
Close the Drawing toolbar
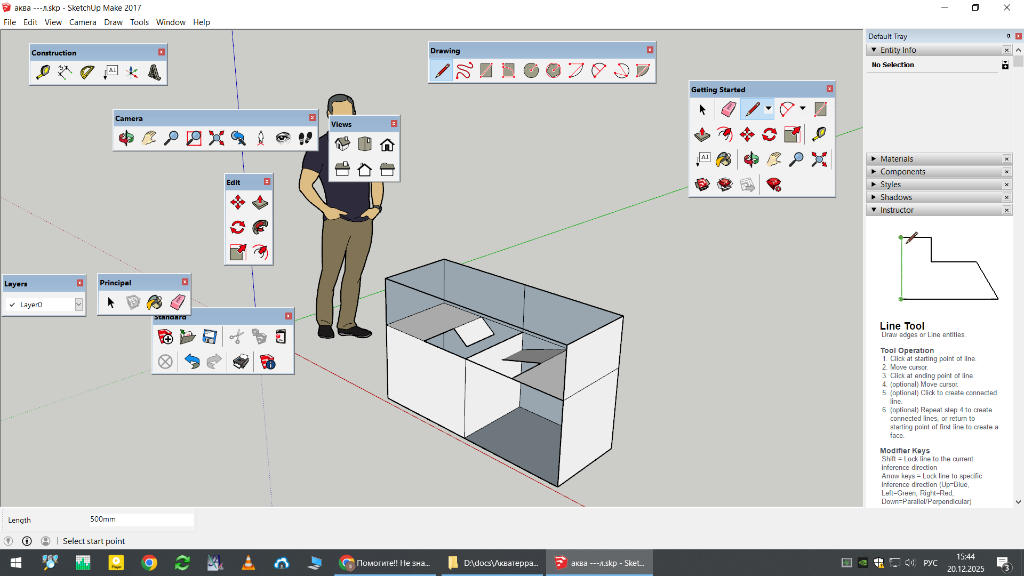[x=650, y=50]
